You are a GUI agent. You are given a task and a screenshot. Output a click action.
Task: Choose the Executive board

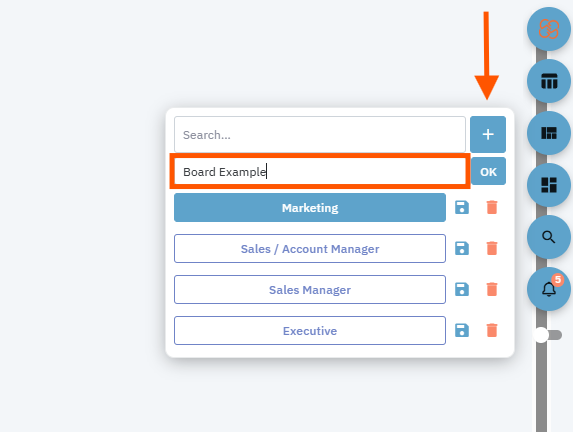coord(310,330)
